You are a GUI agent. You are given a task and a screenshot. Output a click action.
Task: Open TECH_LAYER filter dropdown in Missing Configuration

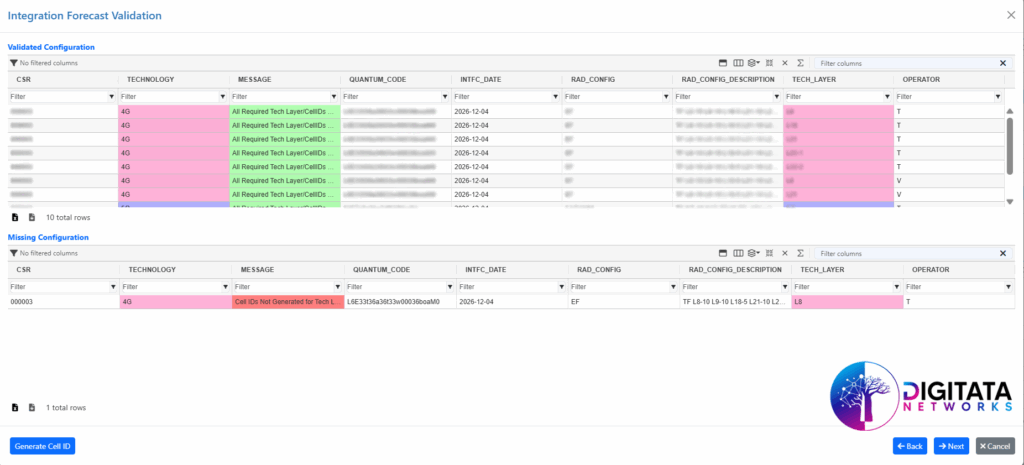[898, 287]
